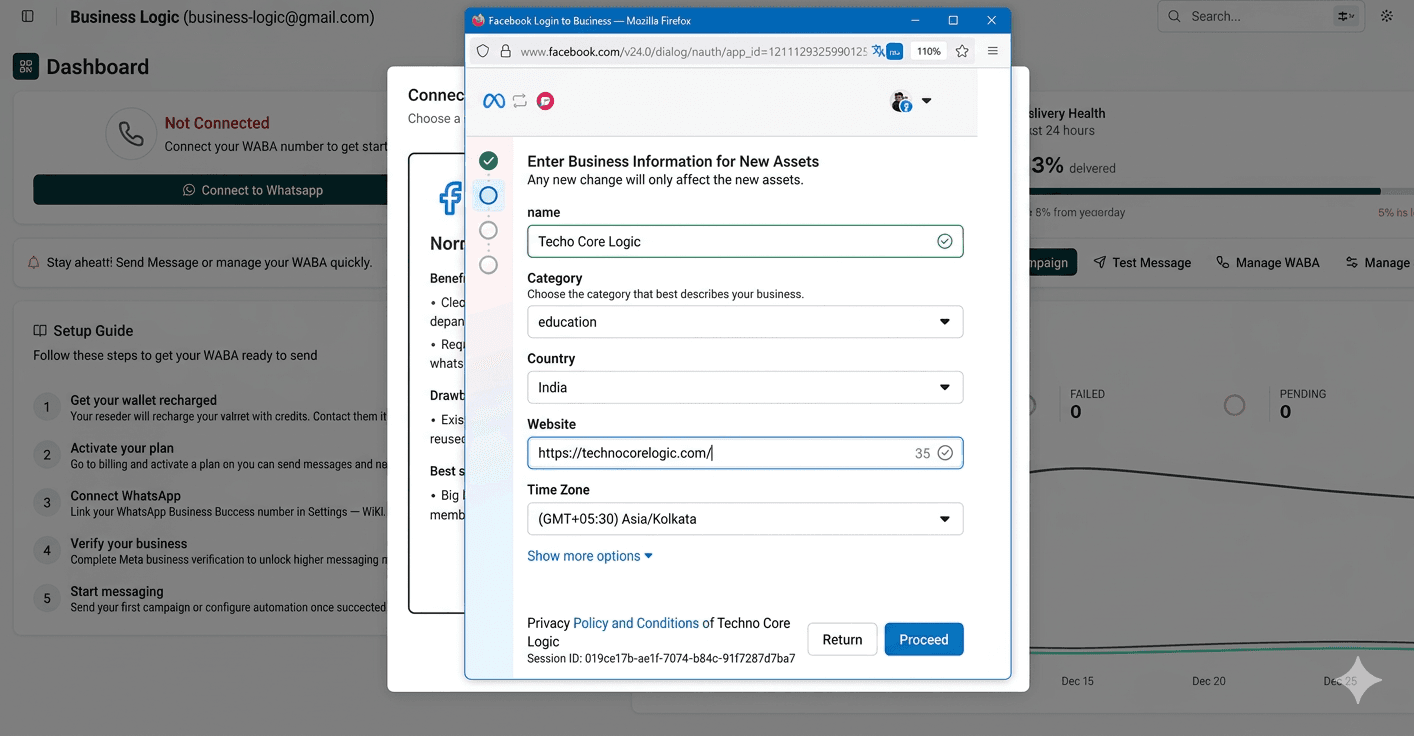Expand Show more options
Image resolution: width=1414 pixels, height=736 pixels.
pos(590,556)
